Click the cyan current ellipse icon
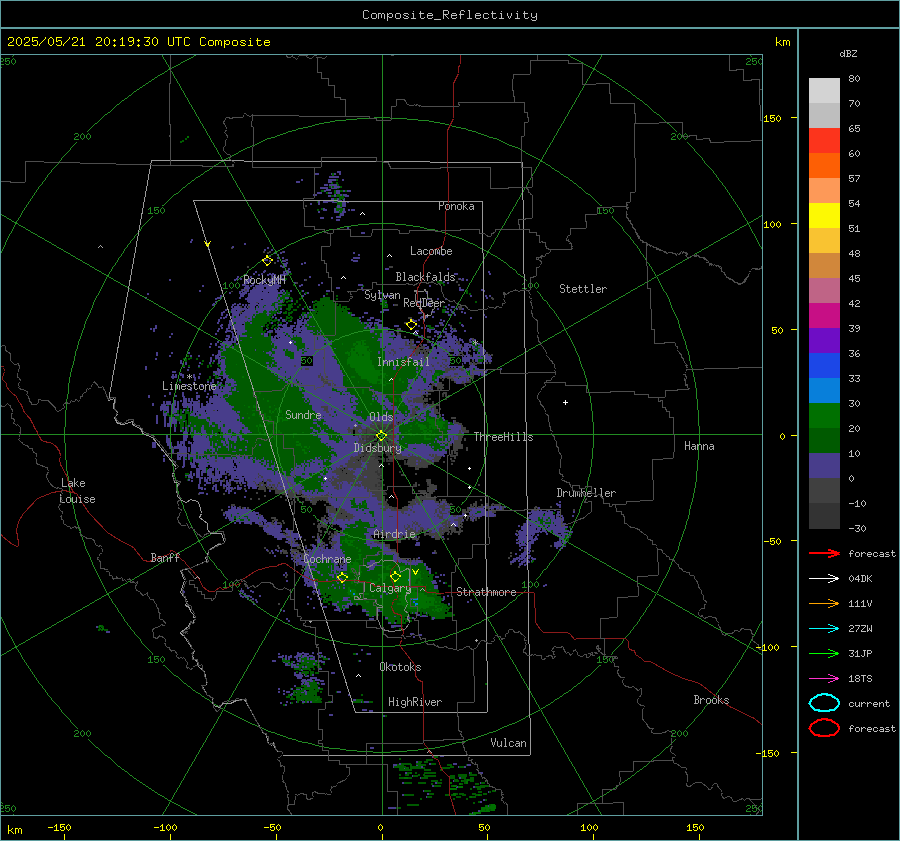The image size is (900, 841). point(824,703)
